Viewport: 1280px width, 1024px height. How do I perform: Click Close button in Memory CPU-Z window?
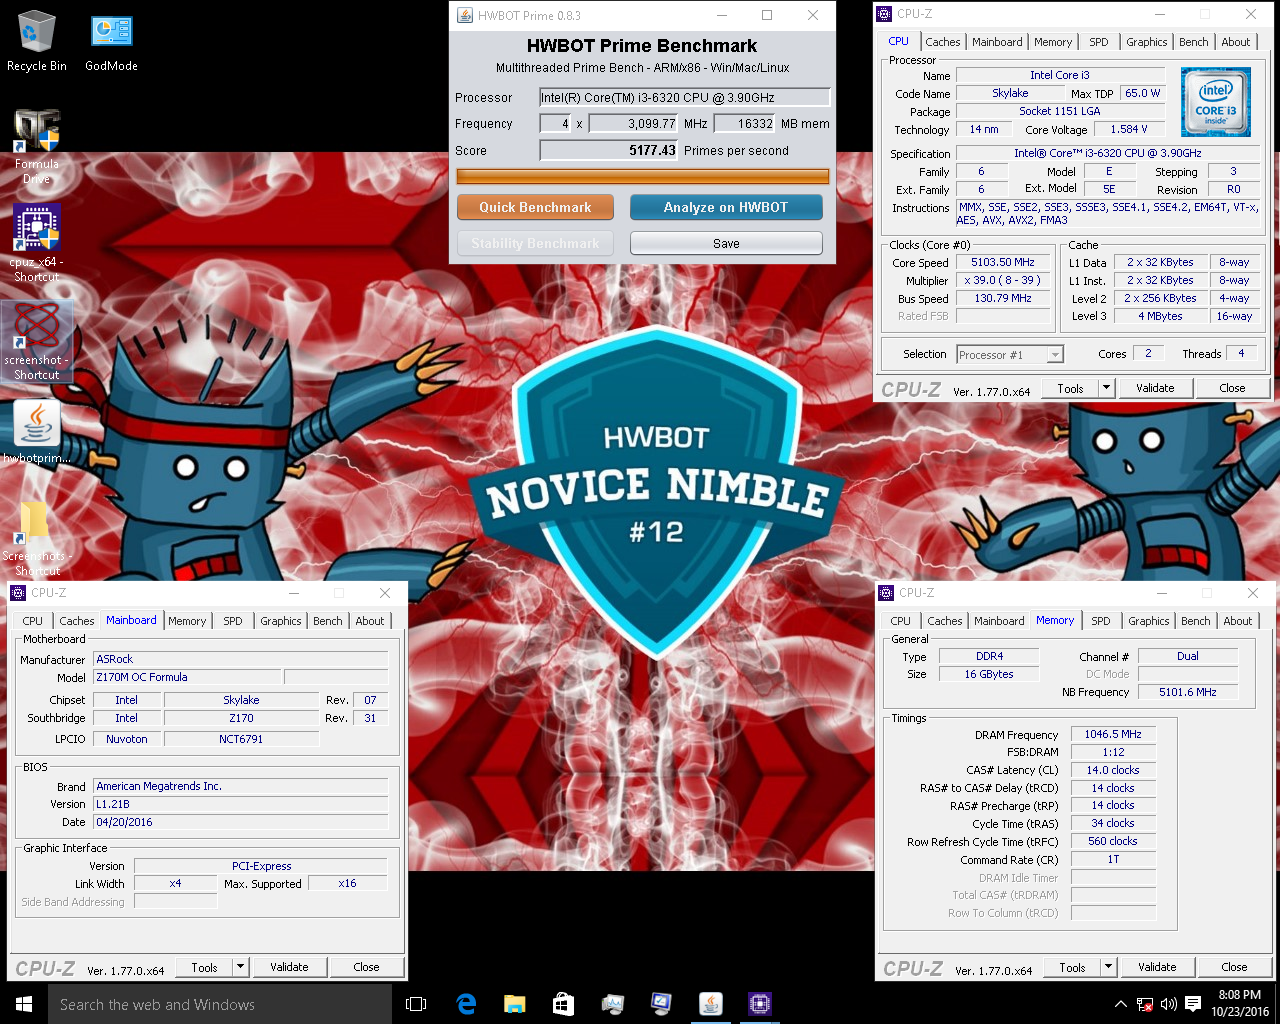(x=1234, y=967)
